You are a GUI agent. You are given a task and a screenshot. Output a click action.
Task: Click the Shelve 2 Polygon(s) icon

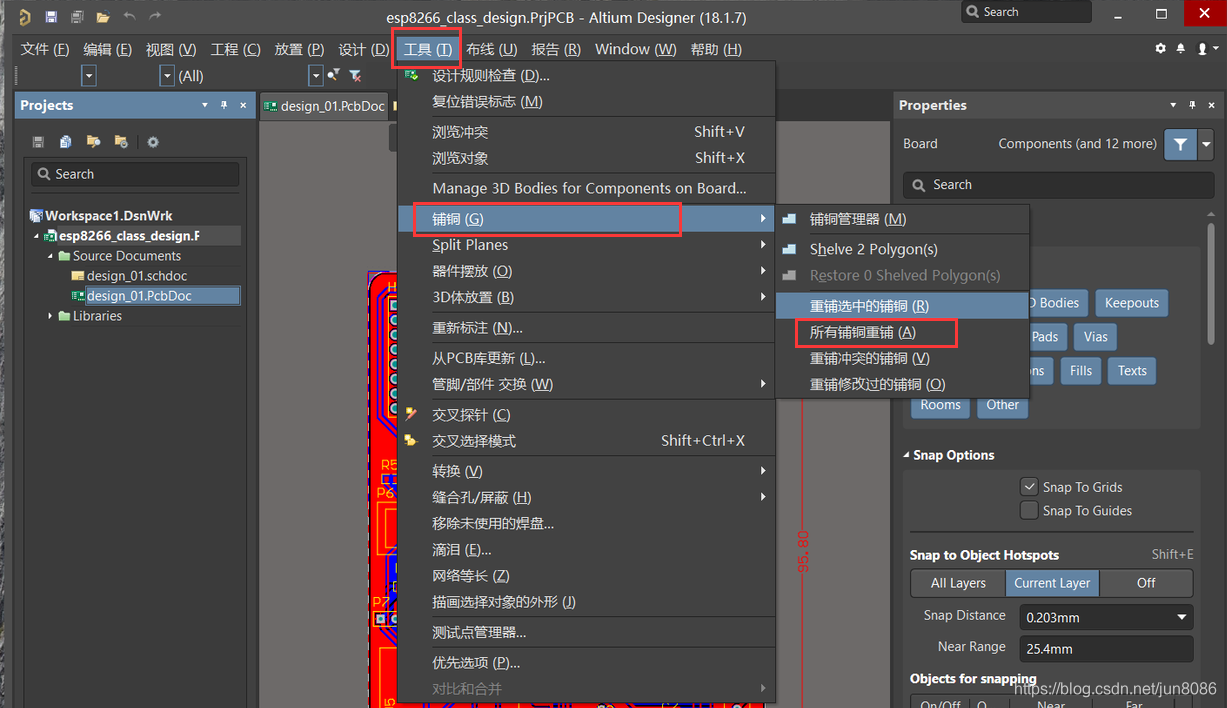point(790,249)
